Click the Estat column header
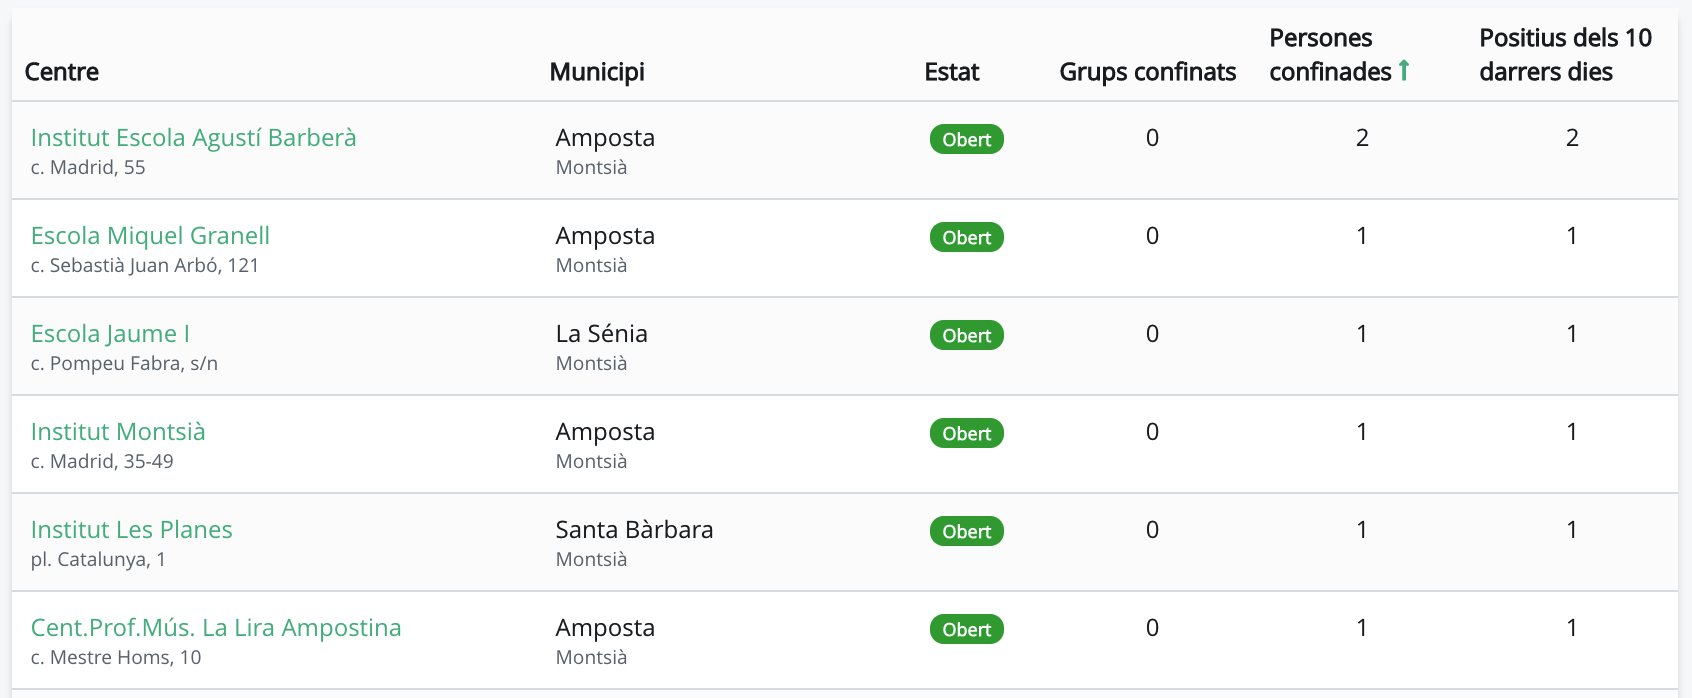1692x698 pixels. tap(952, 72)
